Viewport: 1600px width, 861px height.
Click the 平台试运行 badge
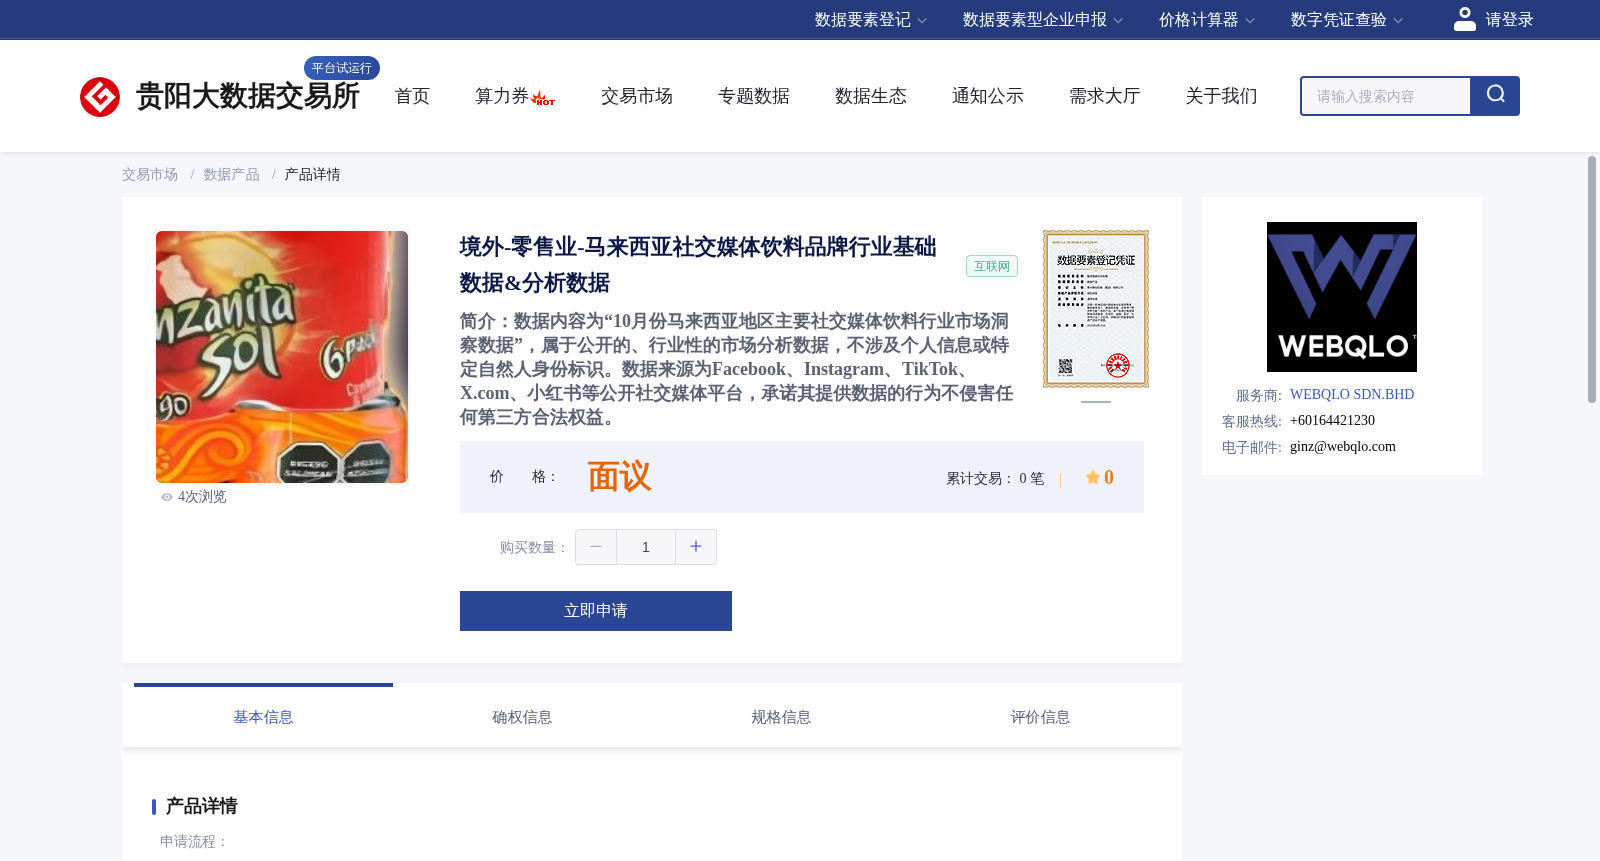[342, 68]
